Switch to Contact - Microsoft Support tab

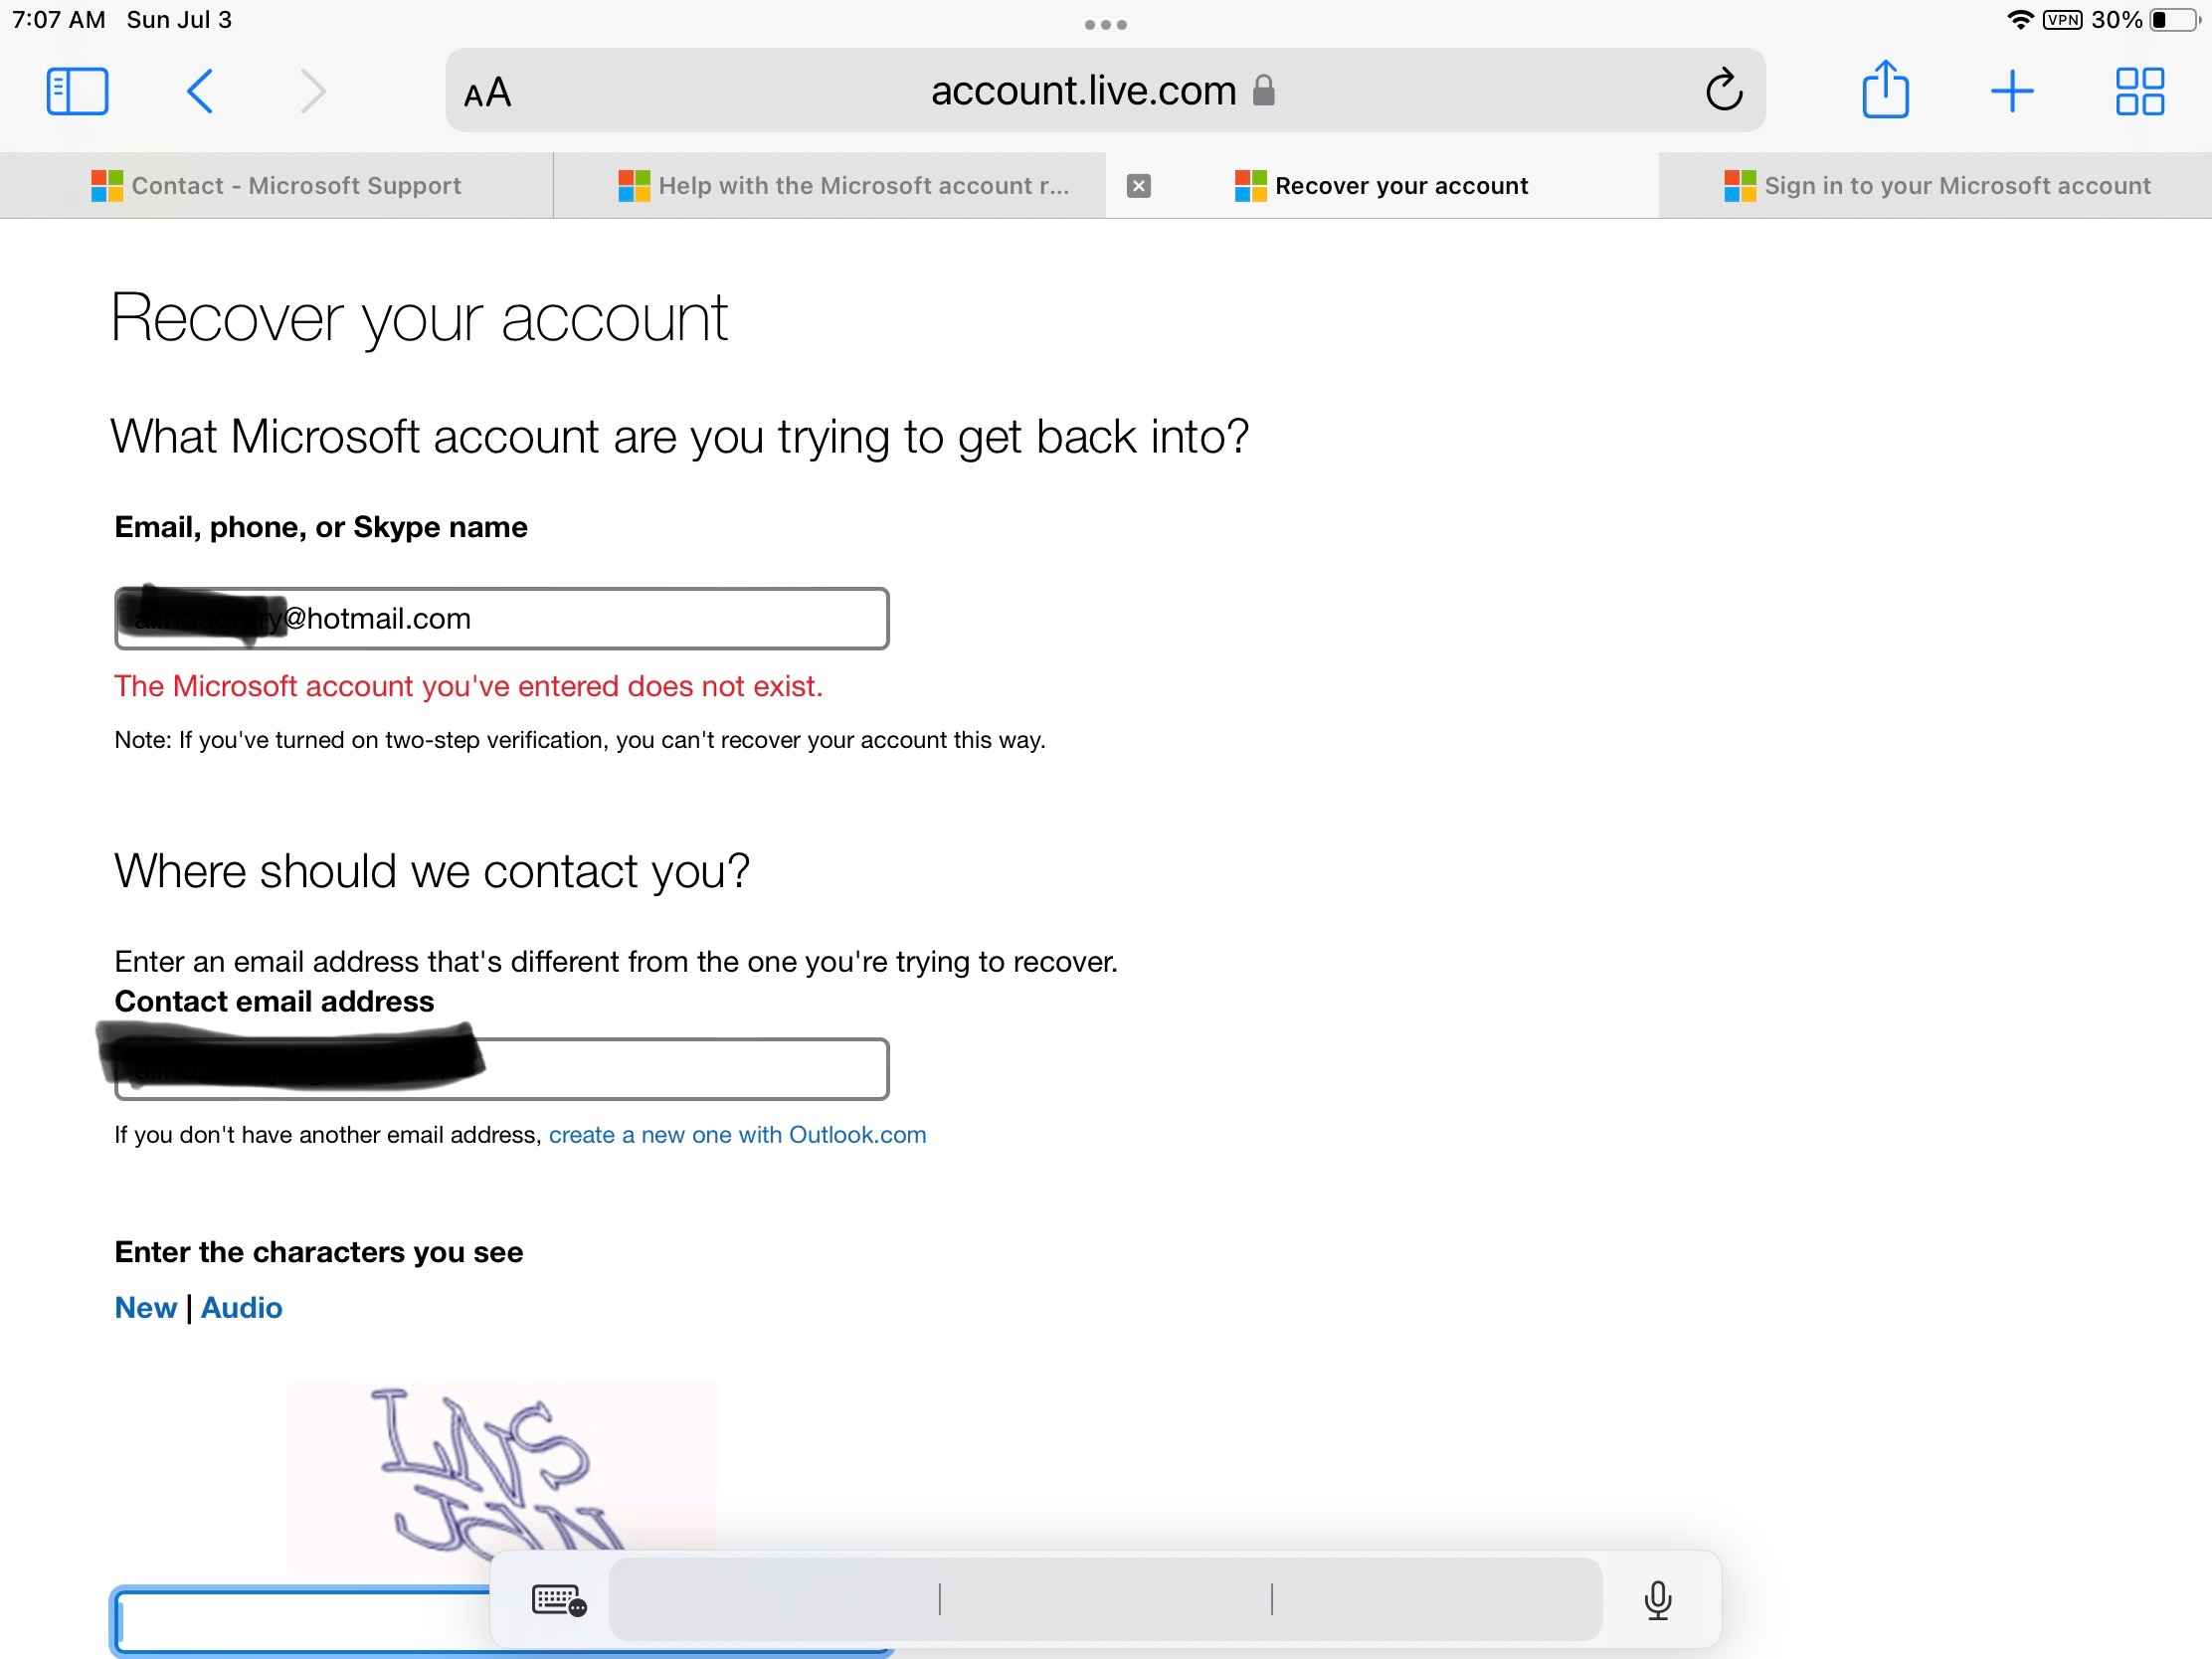[276, 186]
